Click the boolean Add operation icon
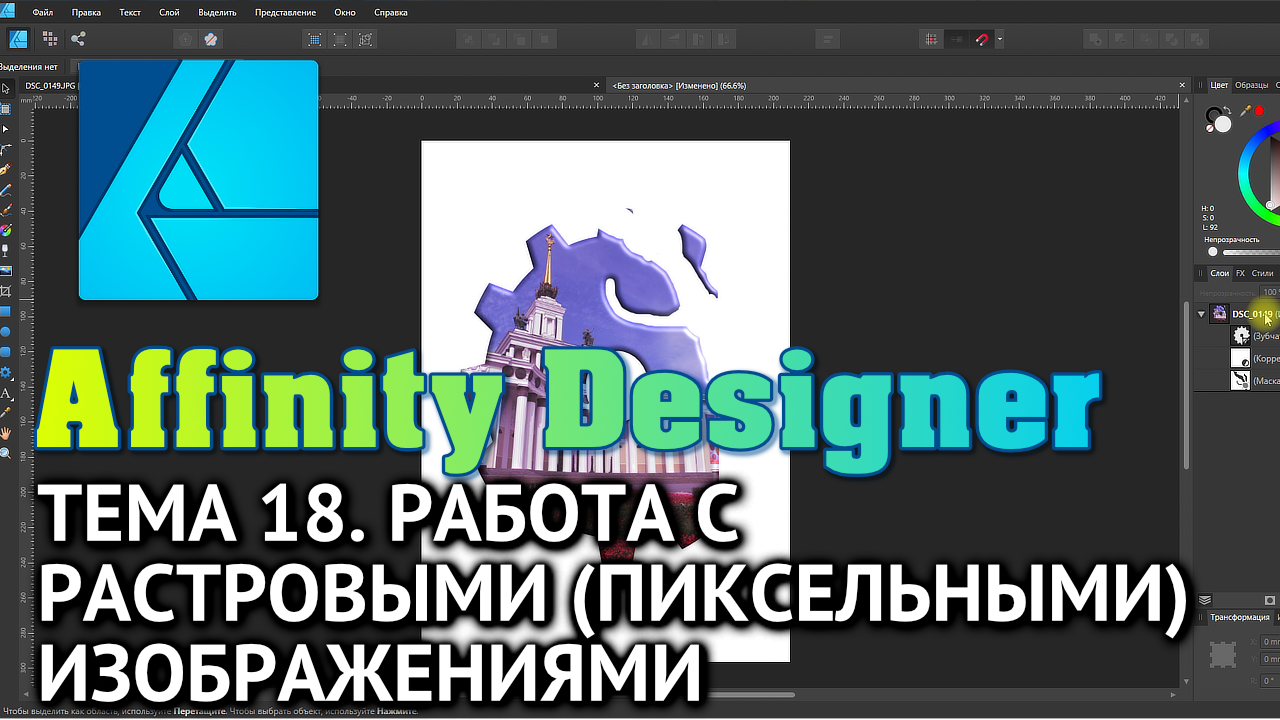1280x720 pixels. pyautogui.click(x=1096, y=40)
